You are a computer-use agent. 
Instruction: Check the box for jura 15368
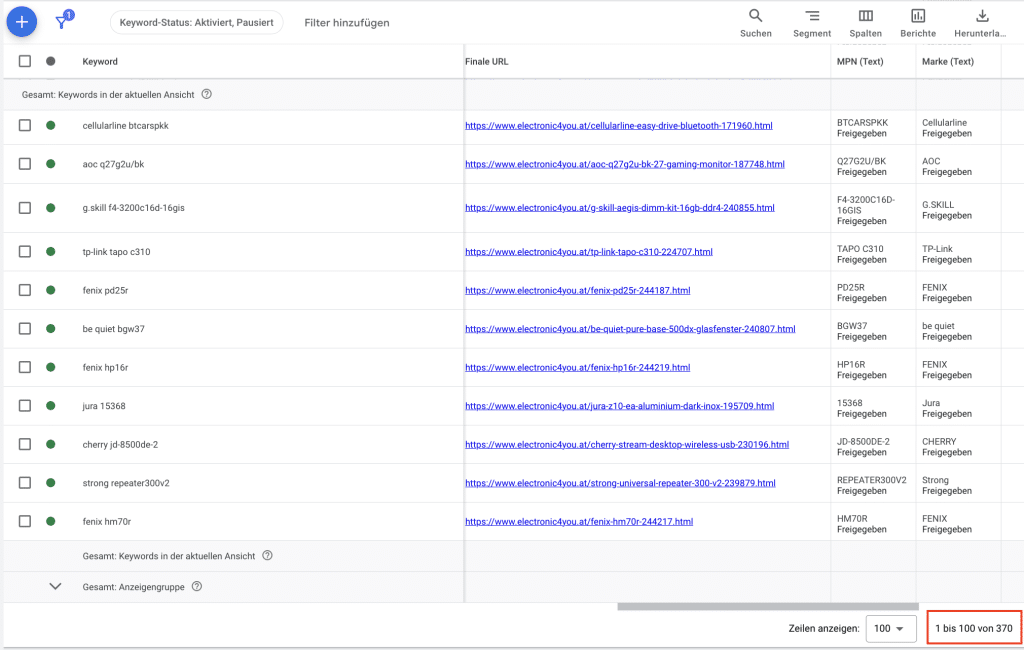point(25,406)
